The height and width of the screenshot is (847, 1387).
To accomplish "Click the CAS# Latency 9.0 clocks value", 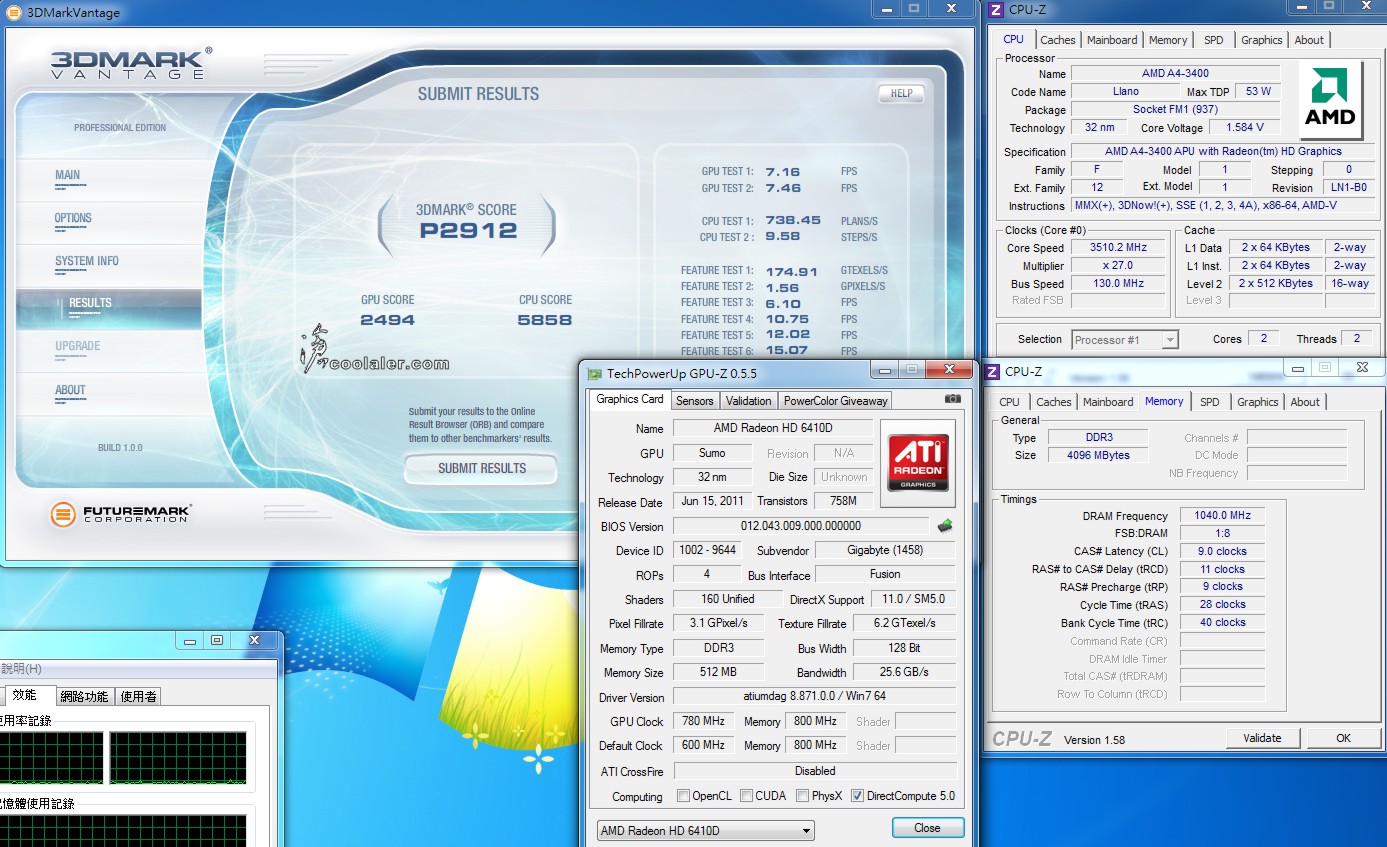I will (x=1222, y=551).
